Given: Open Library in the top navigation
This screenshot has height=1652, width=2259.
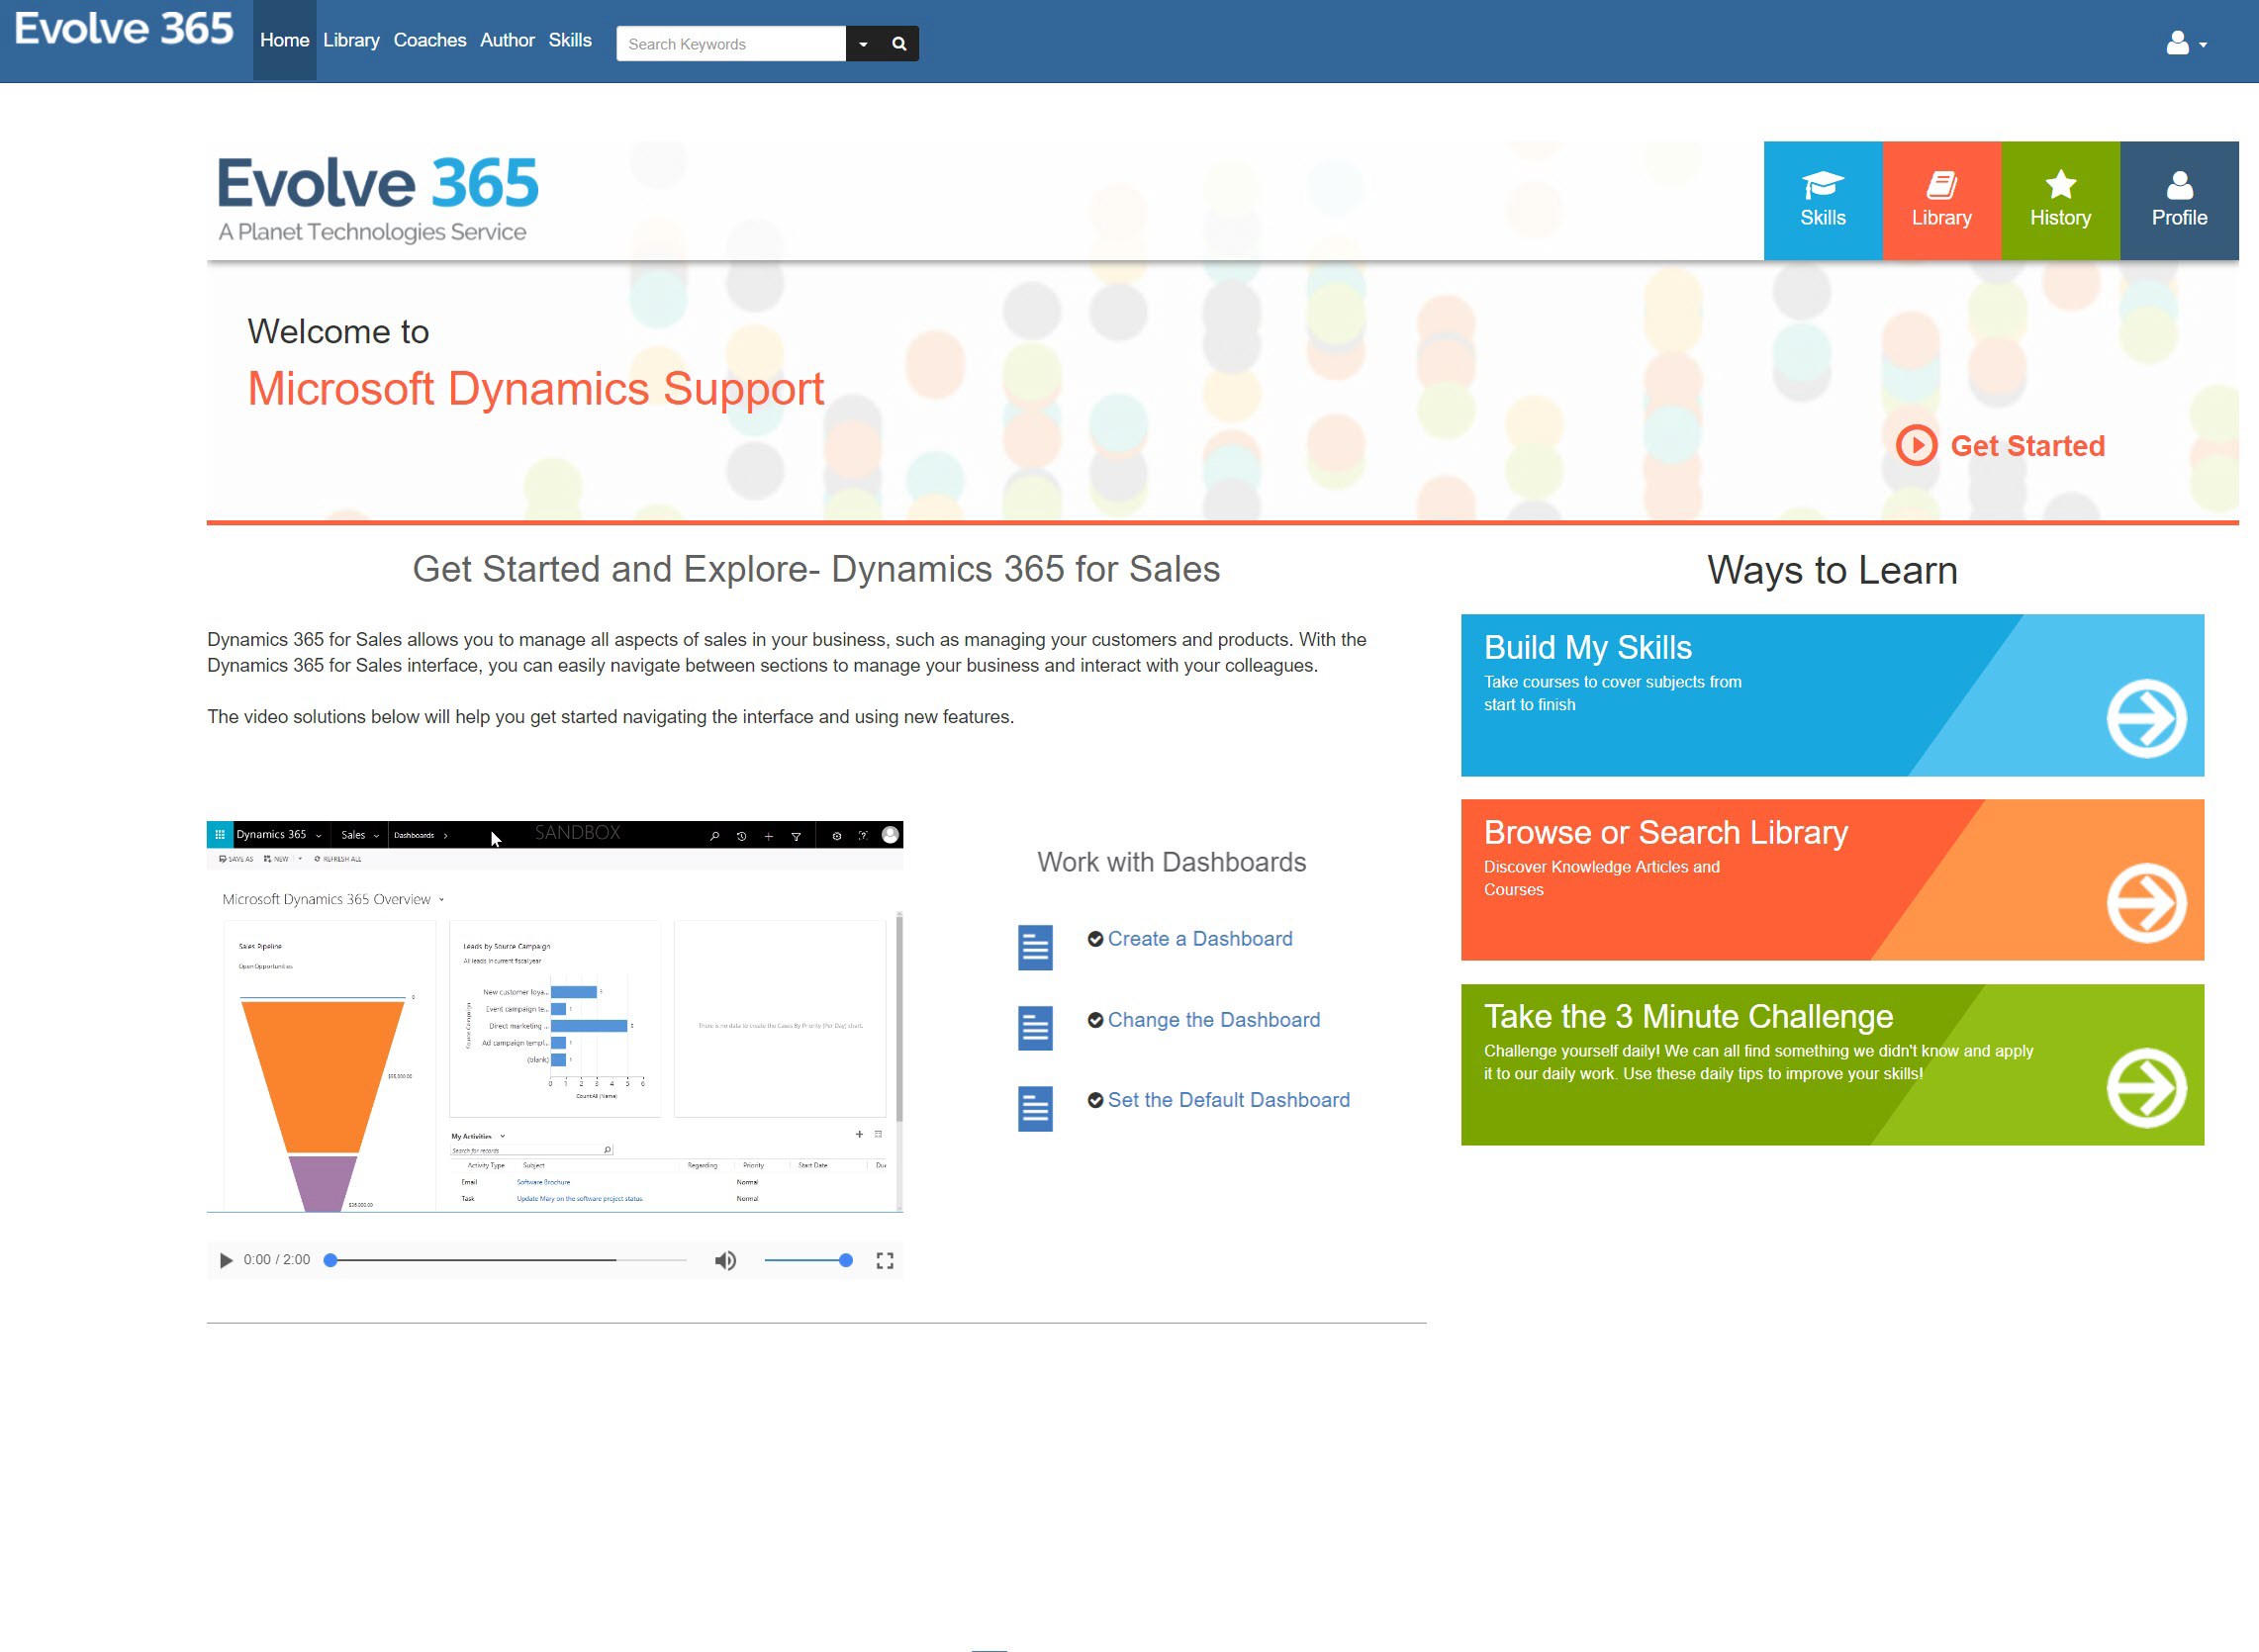Looking at the screenshot, I should coord(351,40).
